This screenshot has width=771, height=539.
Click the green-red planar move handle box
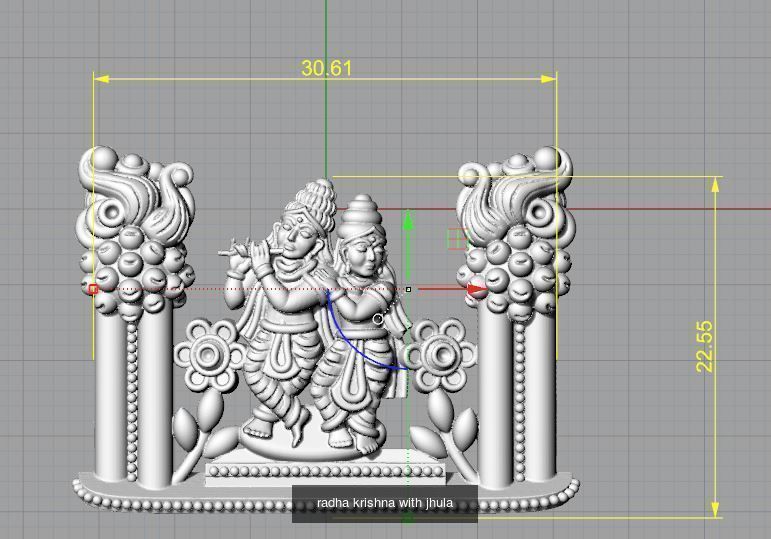(x=457, y=239)
